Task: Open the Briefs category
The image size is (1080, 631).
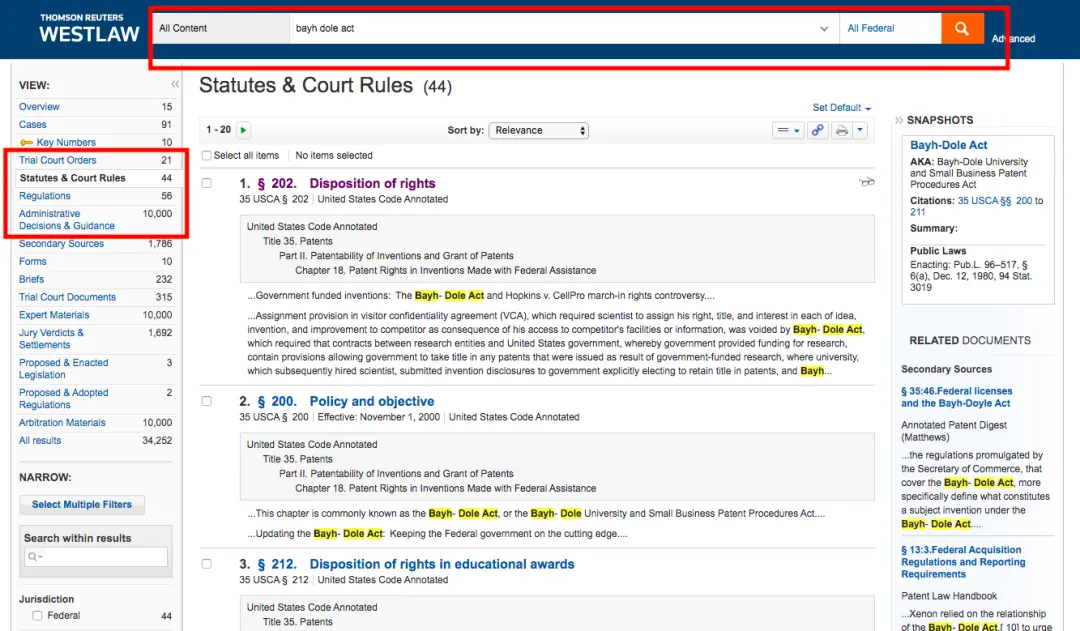Action: pos(31,280)
